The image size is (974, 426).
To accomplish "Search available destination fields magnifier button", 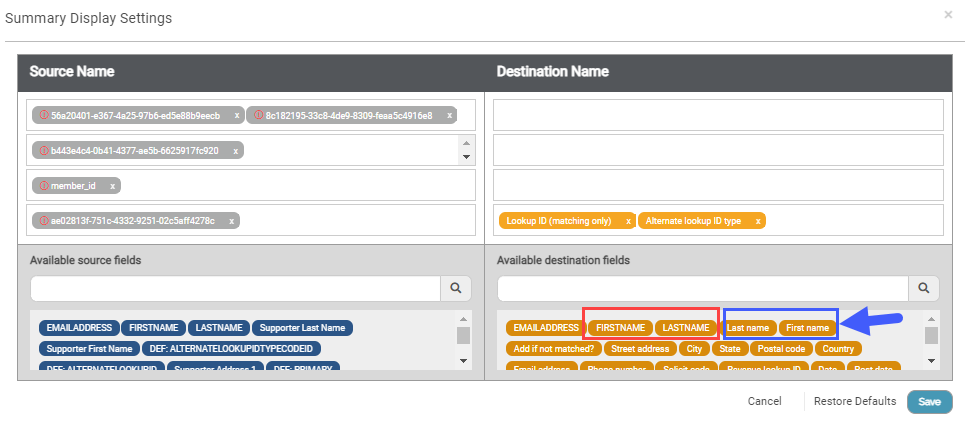I will [924, 288].
